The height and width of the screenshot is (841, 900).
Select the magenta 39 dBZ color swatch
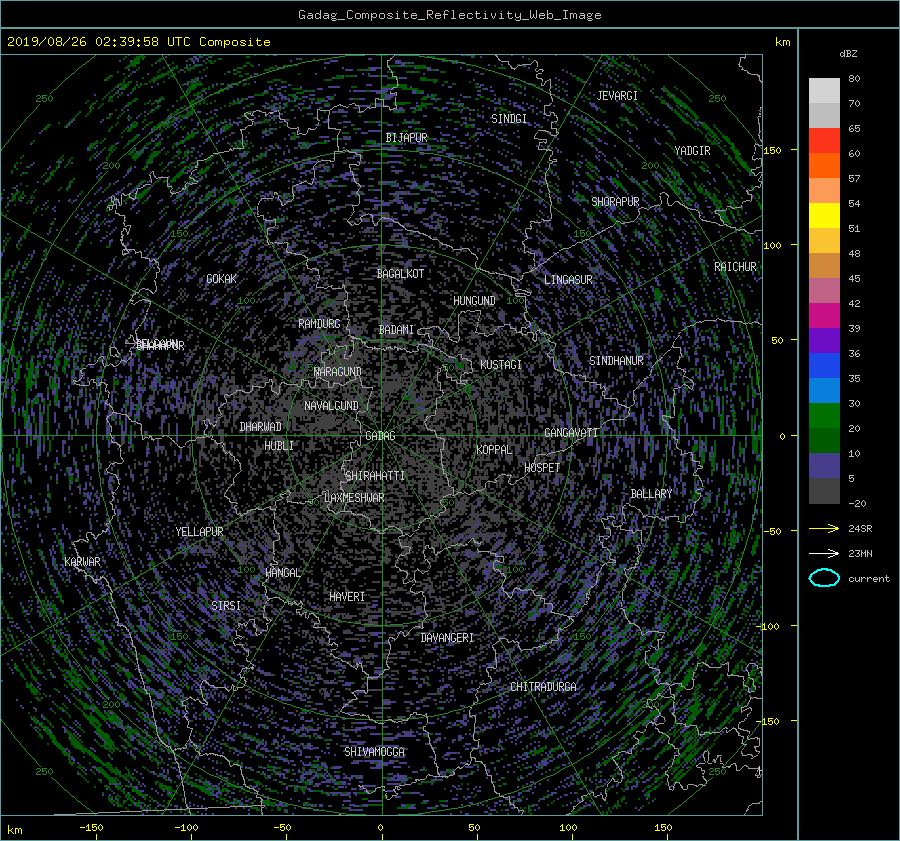824,316
